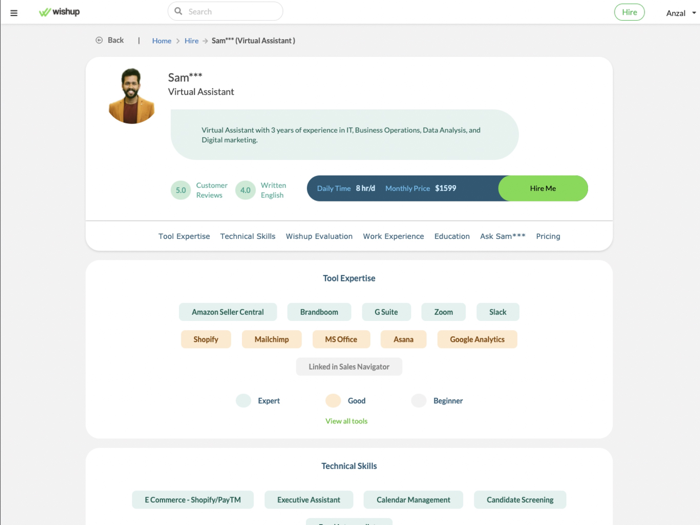Image resolution: width=700 pixels, height=525 pixels.
Task: Select Shopify tool tag
Action: pos(206,339)
